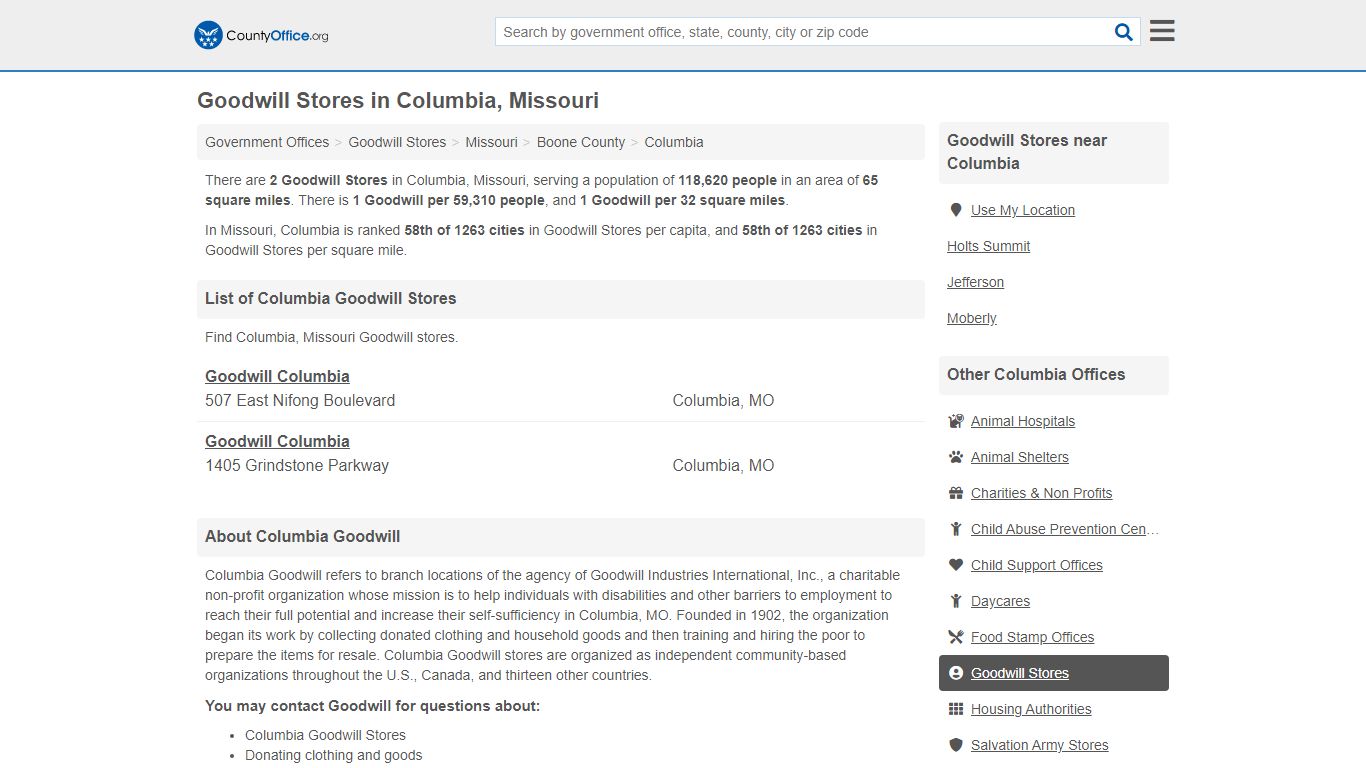Click the Other Columbia Offices heading

point(1036,374)
